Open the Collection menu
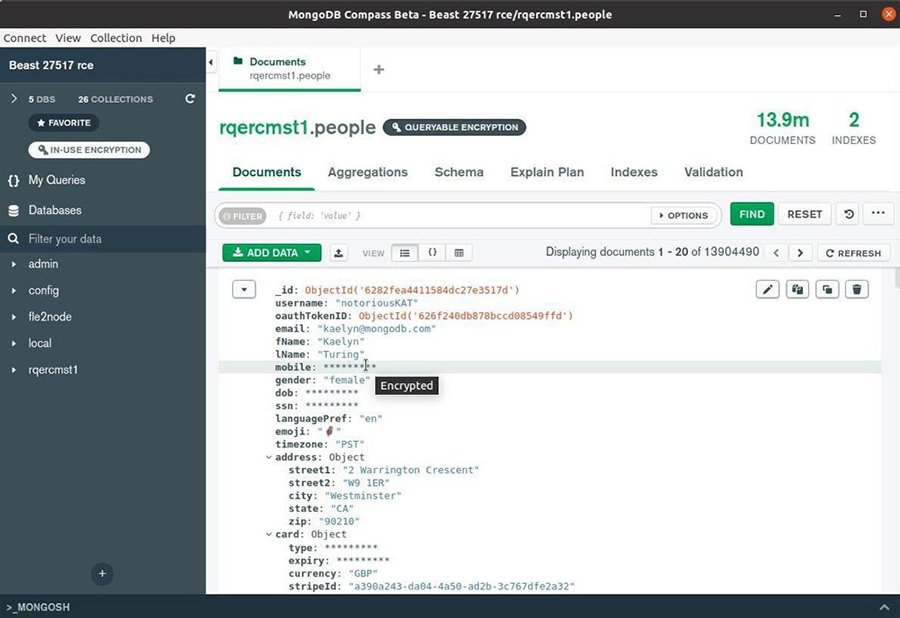The height and width of the screenshot is (618, 900). tap(116, 38)
